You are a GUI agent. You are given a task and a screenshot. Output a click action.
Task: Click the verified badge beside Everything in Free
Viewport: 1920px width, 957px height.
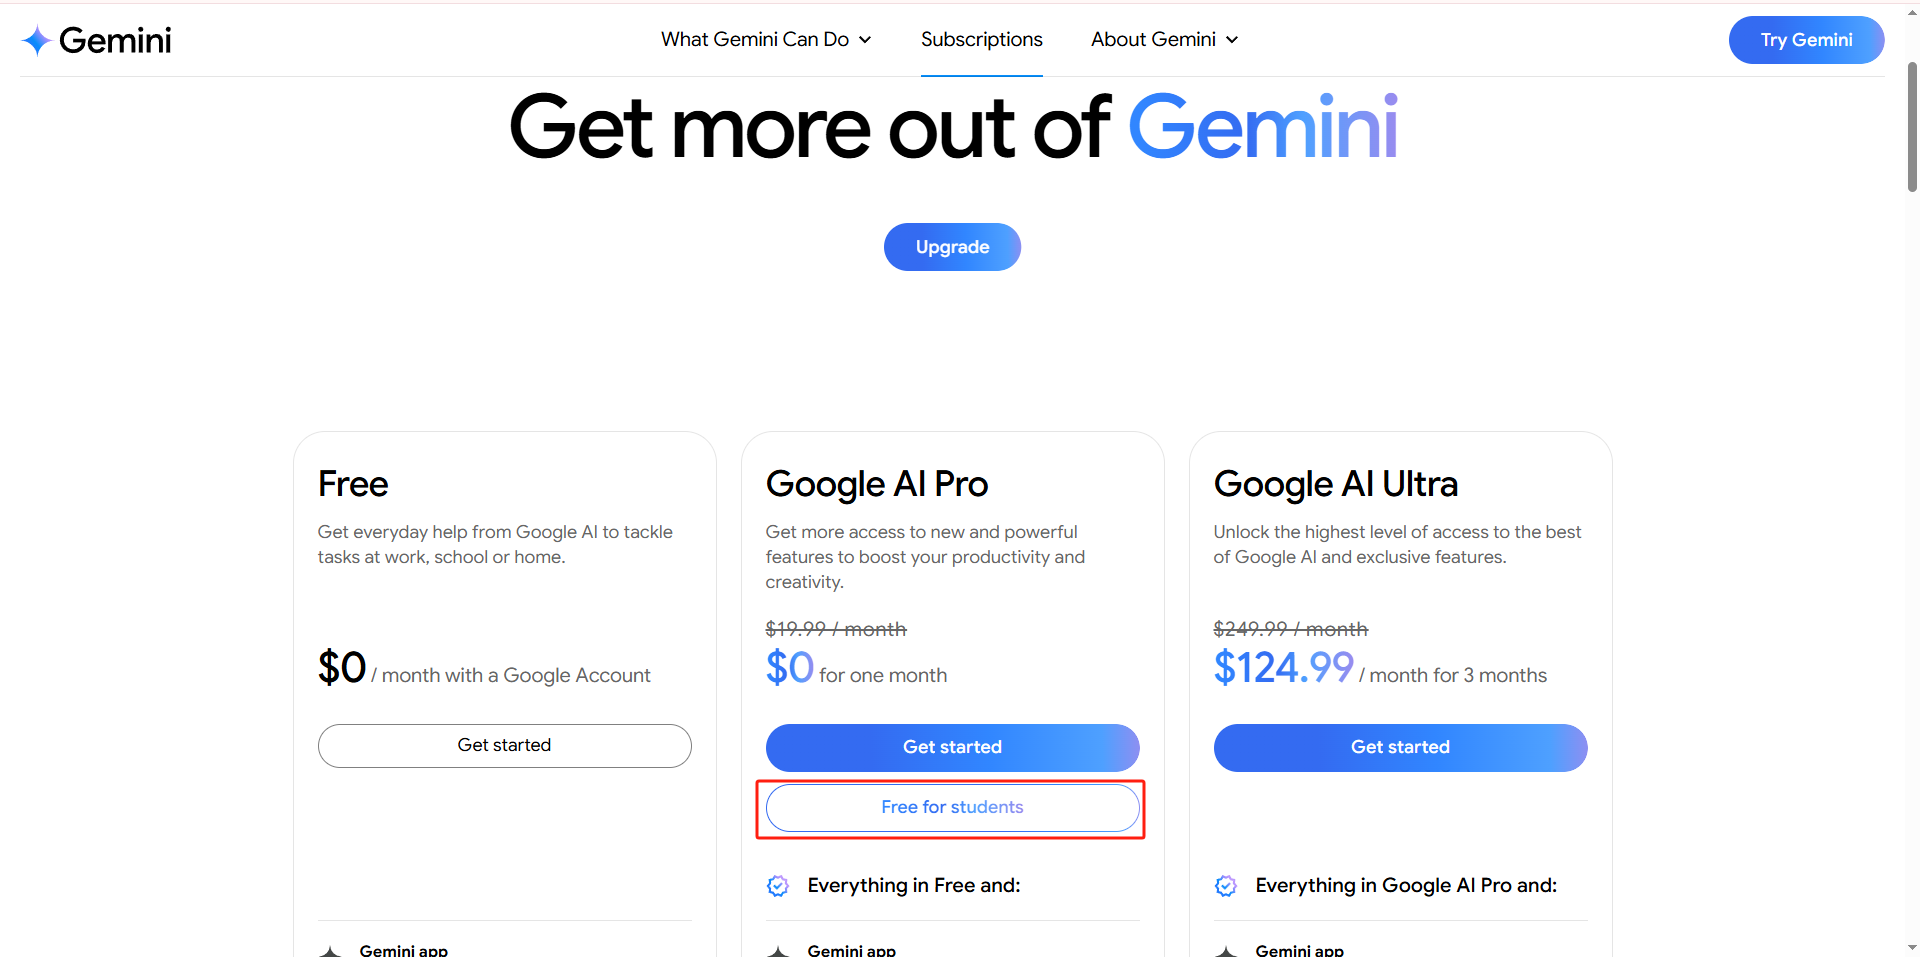click(778, 886)
